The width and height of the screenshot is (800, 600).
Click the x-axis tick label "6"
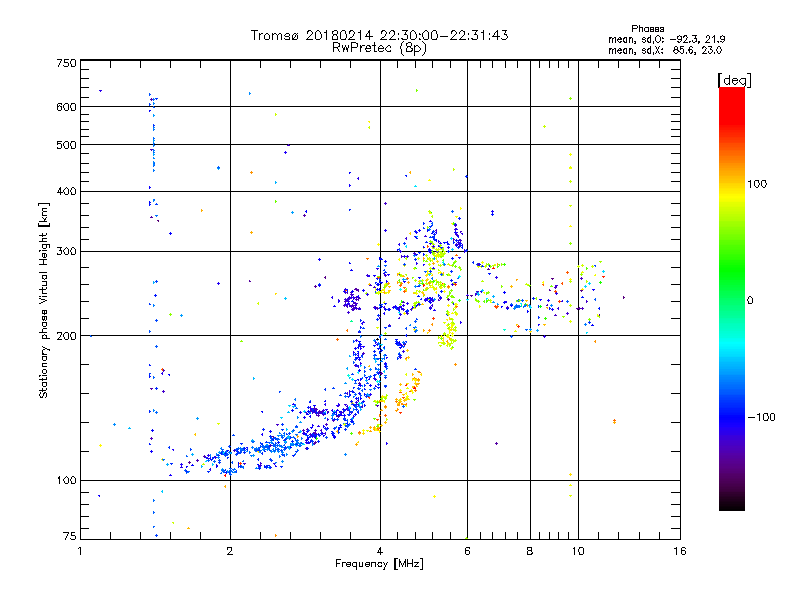(467, 551)
